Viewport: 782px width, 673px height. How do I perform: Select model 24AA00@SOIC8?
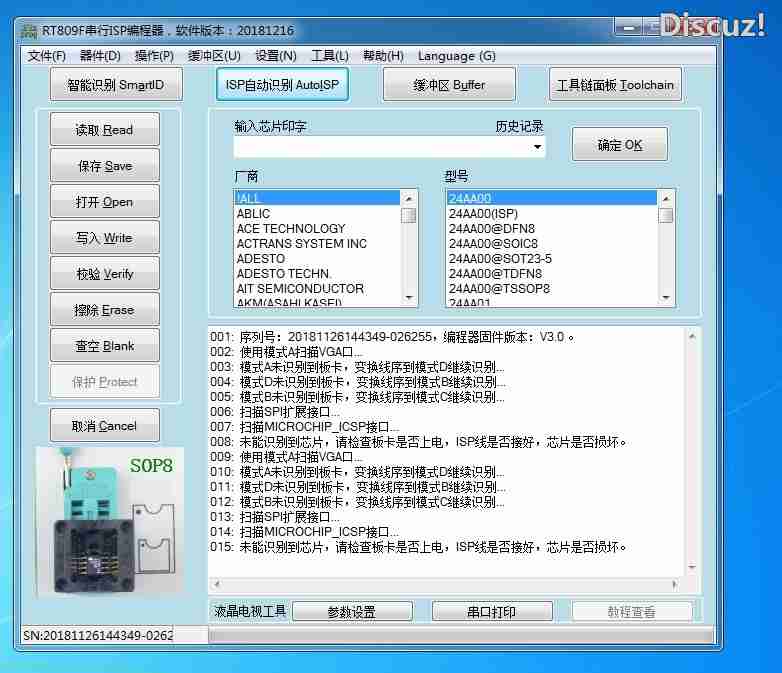[x=552, y=243]
